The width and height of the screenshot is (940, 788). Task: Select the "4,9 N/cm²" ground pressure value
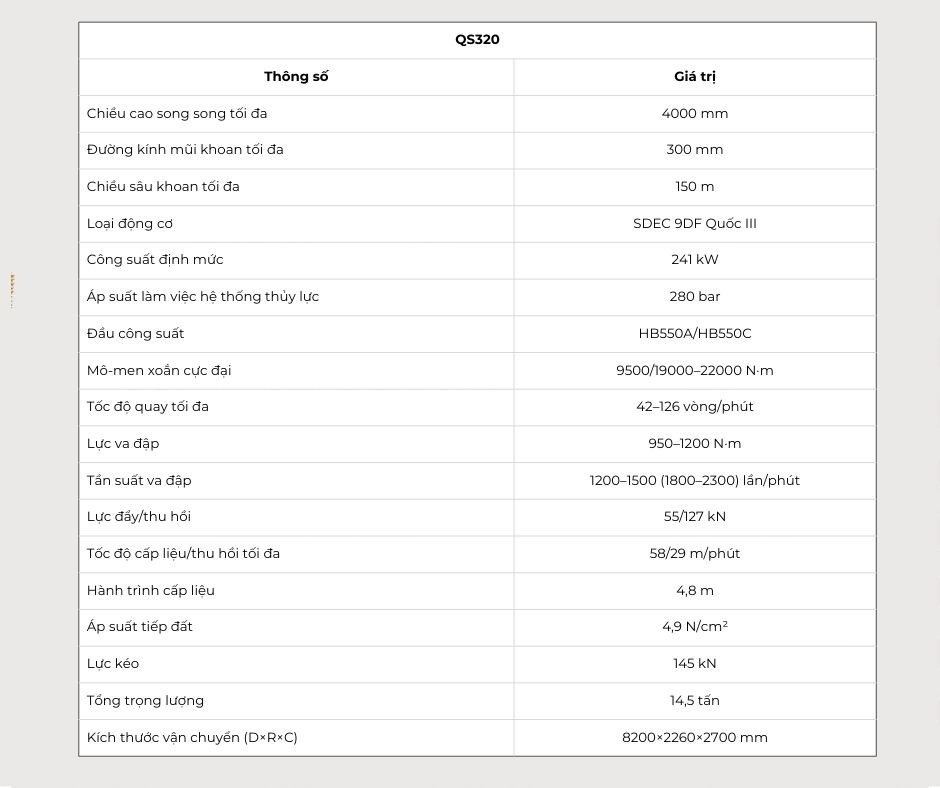pos(694,627)
